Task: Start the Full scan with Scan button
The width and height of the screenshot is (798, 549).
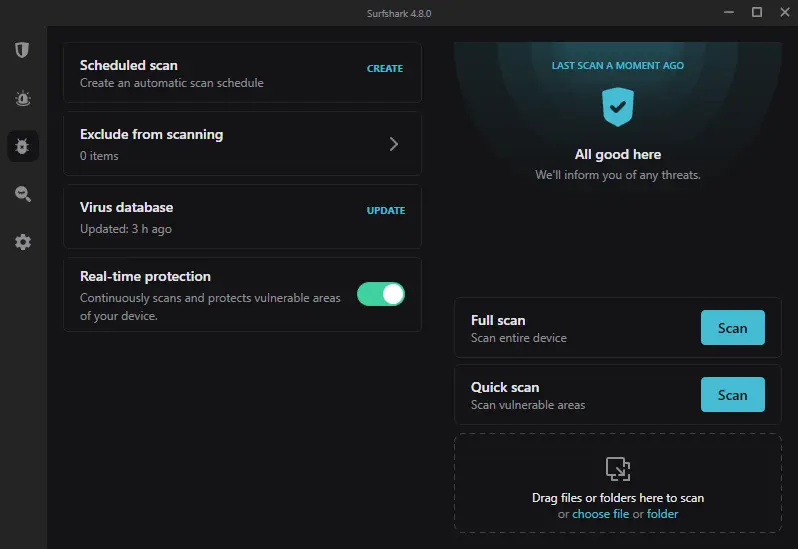Action: coord(732,328)
